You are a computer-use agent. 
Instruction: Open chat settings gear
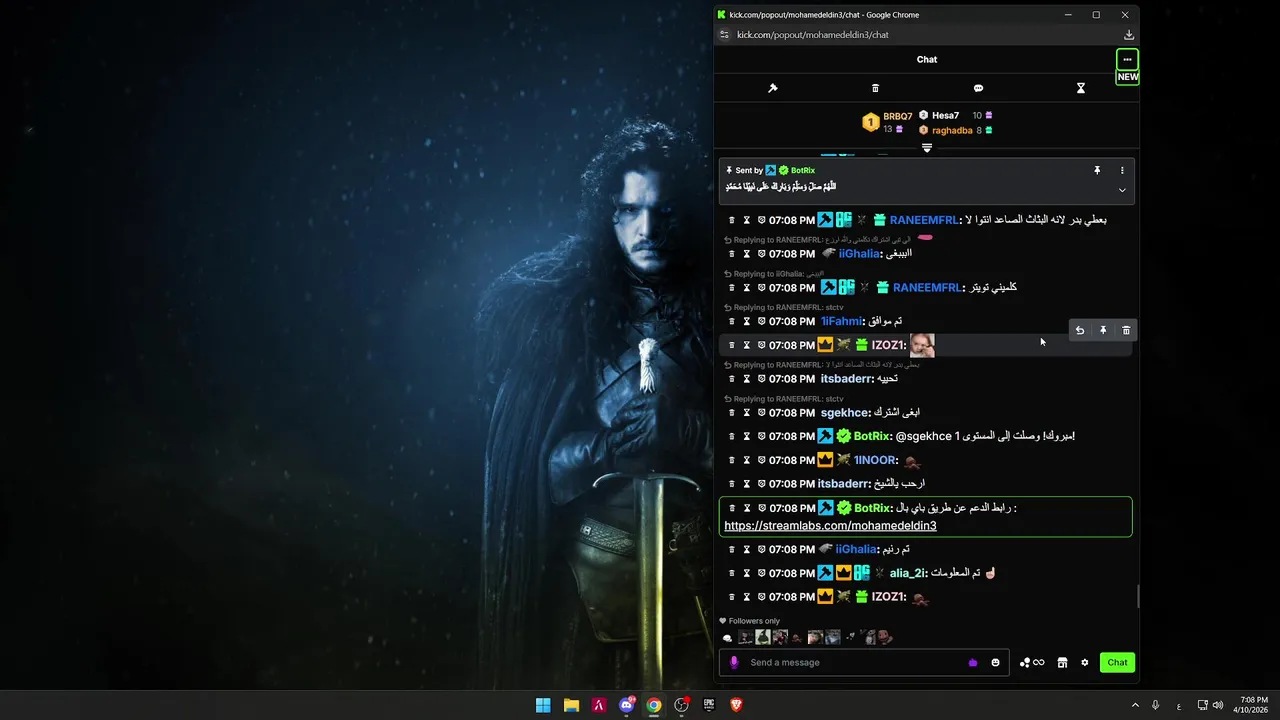point(1085,663)
